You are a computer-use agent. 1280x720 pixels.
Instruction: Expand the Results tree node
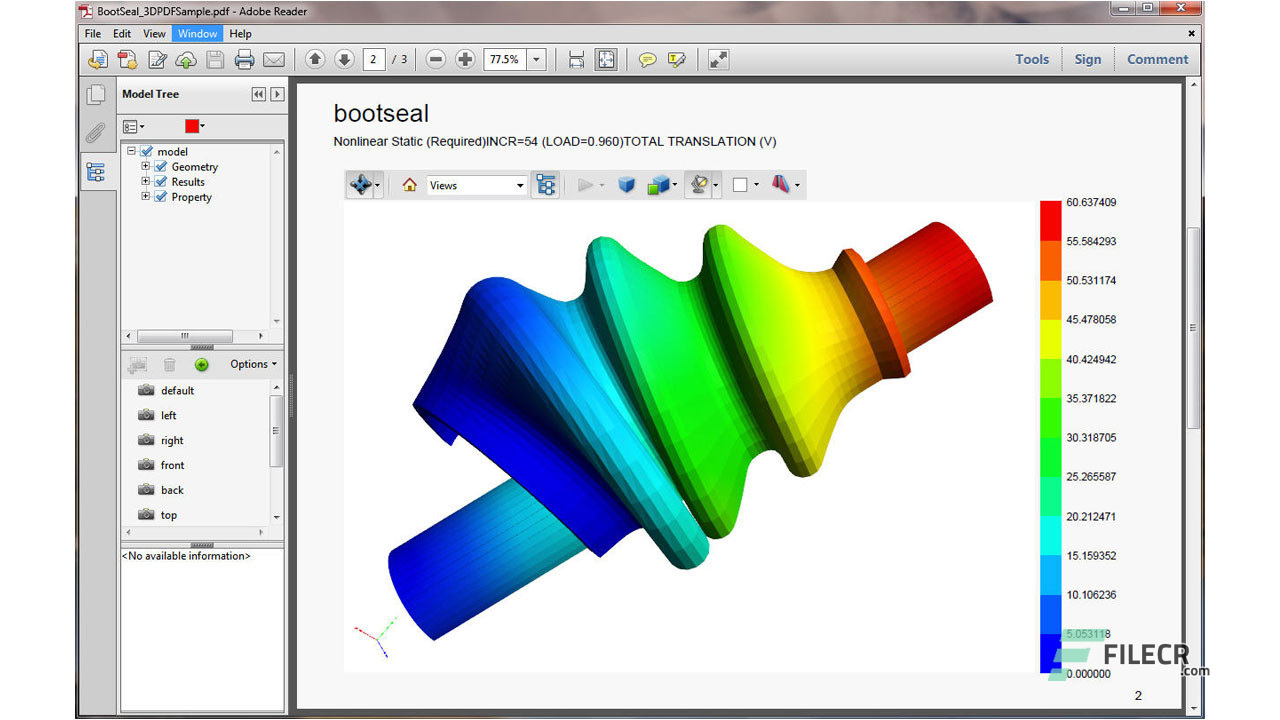pos(146,182)
